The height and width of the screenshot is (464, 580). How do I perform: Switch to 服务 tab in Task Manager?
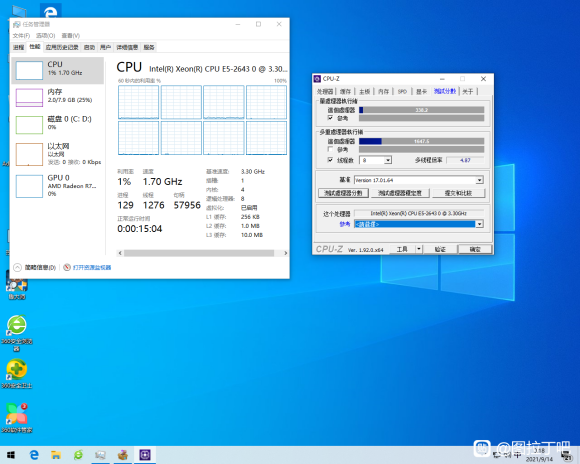(149, 47)
